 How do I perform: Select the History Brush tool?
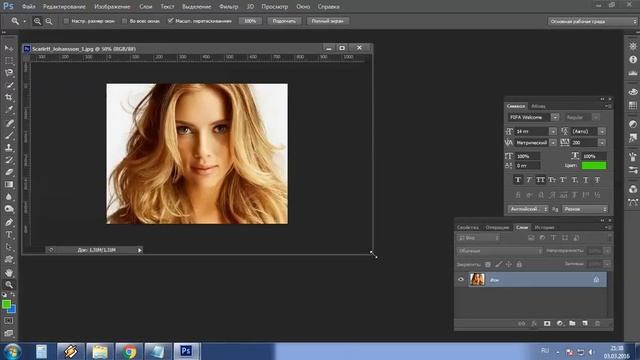click(x=9, y=160)
